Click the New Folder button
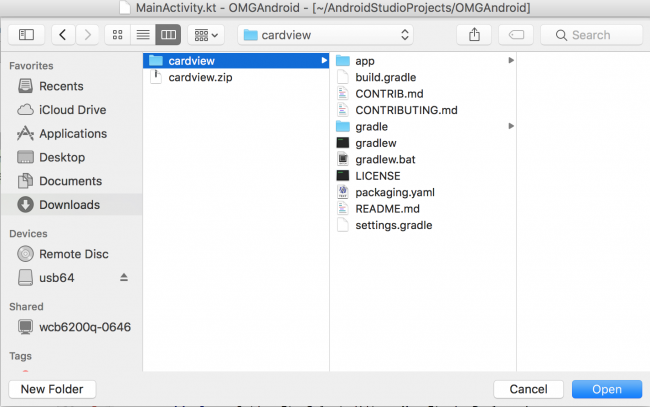The image size is (650, 407). tap(52, 389)
